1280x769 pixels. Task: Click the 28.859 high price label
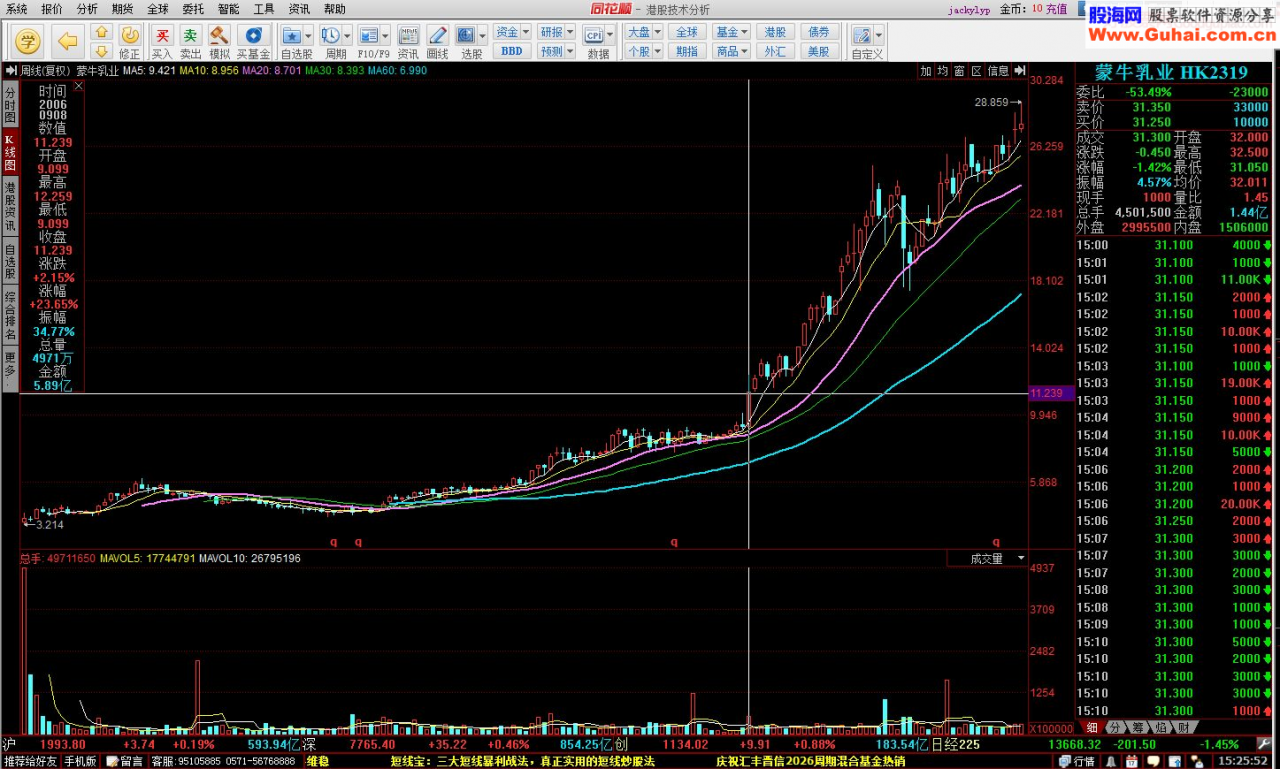pyautogui.click(x=991, y=102)
